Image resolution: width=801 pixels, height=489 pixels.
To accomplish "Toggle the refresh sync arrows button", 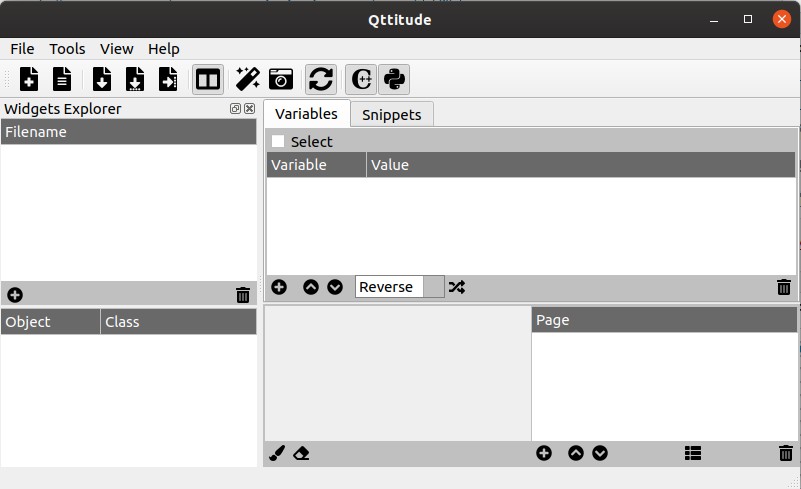I will coord(321,79).
